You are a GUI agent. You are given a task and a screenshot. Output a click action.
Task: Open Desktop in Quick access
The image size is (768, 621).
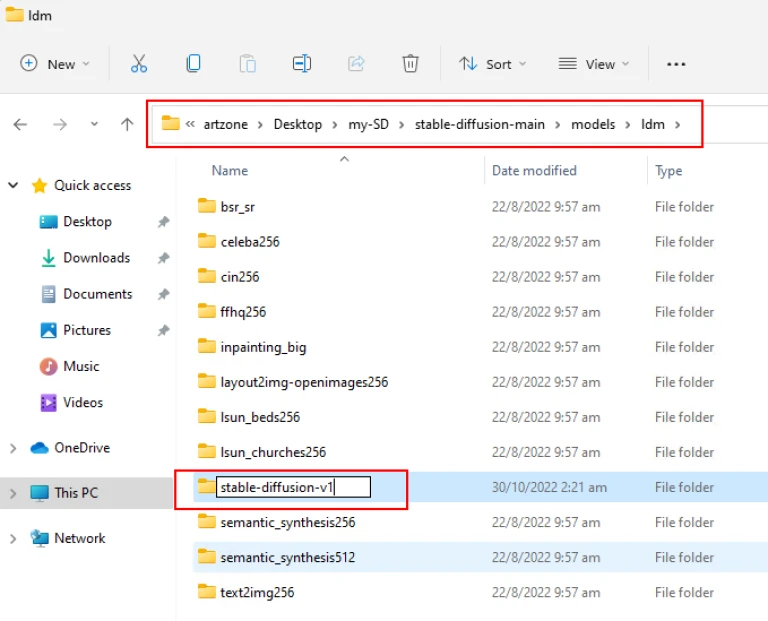[87, 222]
